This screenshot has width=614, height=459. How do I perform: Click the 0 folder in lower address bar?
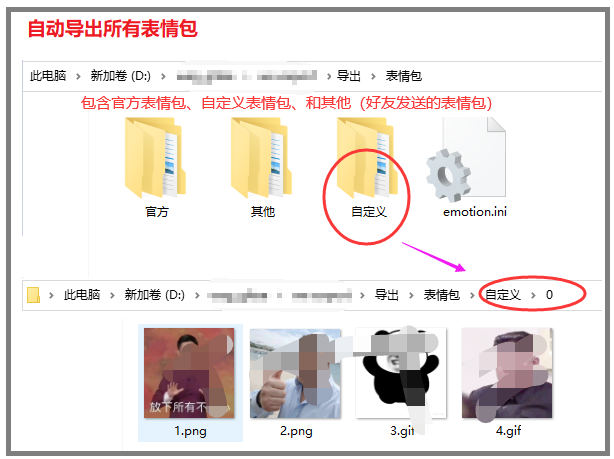[549, 295]
